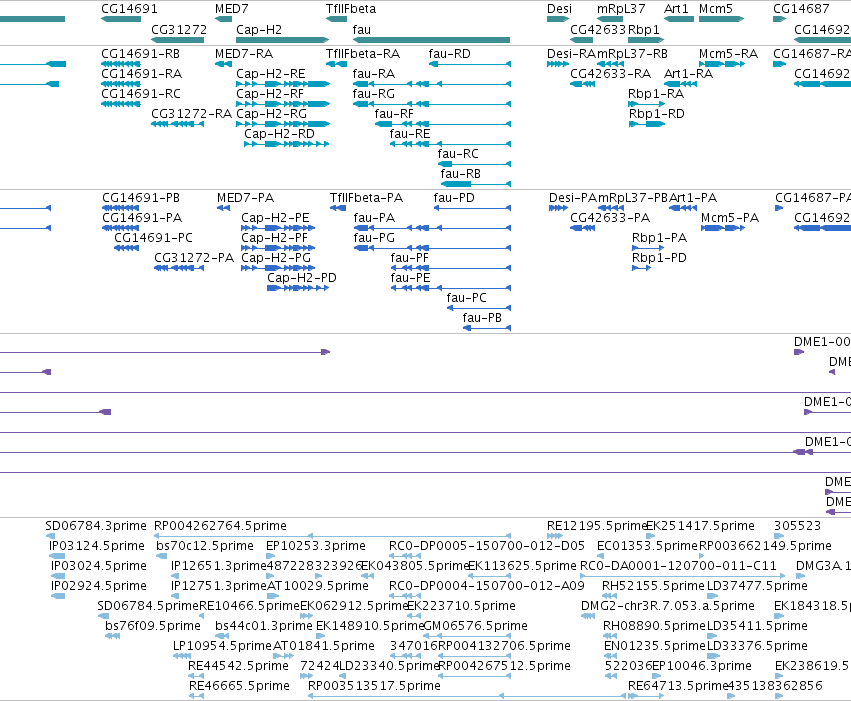Click the Cap-H2-PE protein label
This screenshot has height=701, width=851.
coord(275,218)
